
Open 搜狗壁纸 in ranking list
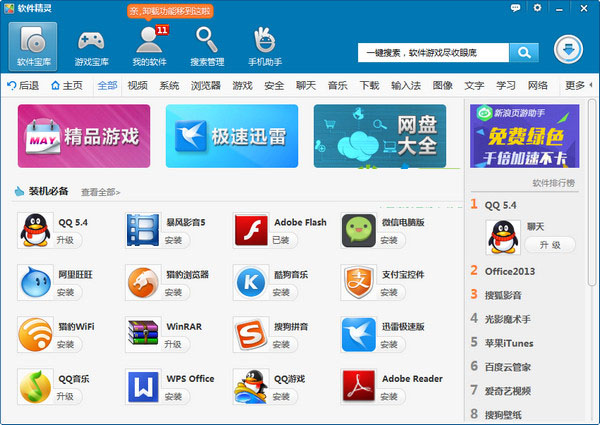click(503, 414)
